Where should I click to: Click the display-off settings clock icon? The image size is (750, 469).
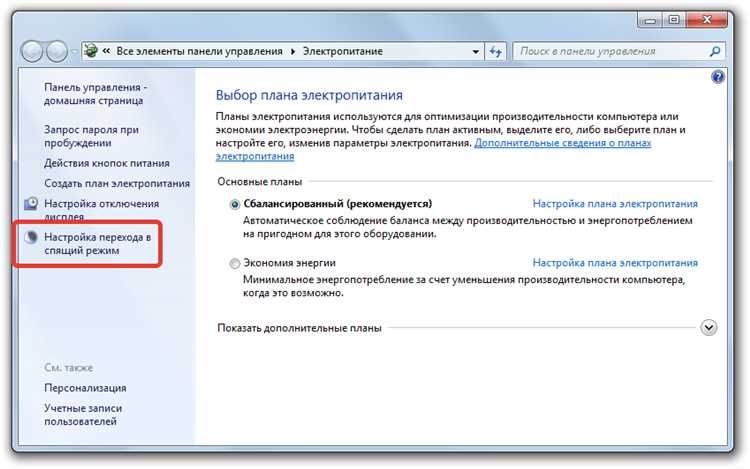(x=31, y=204)
